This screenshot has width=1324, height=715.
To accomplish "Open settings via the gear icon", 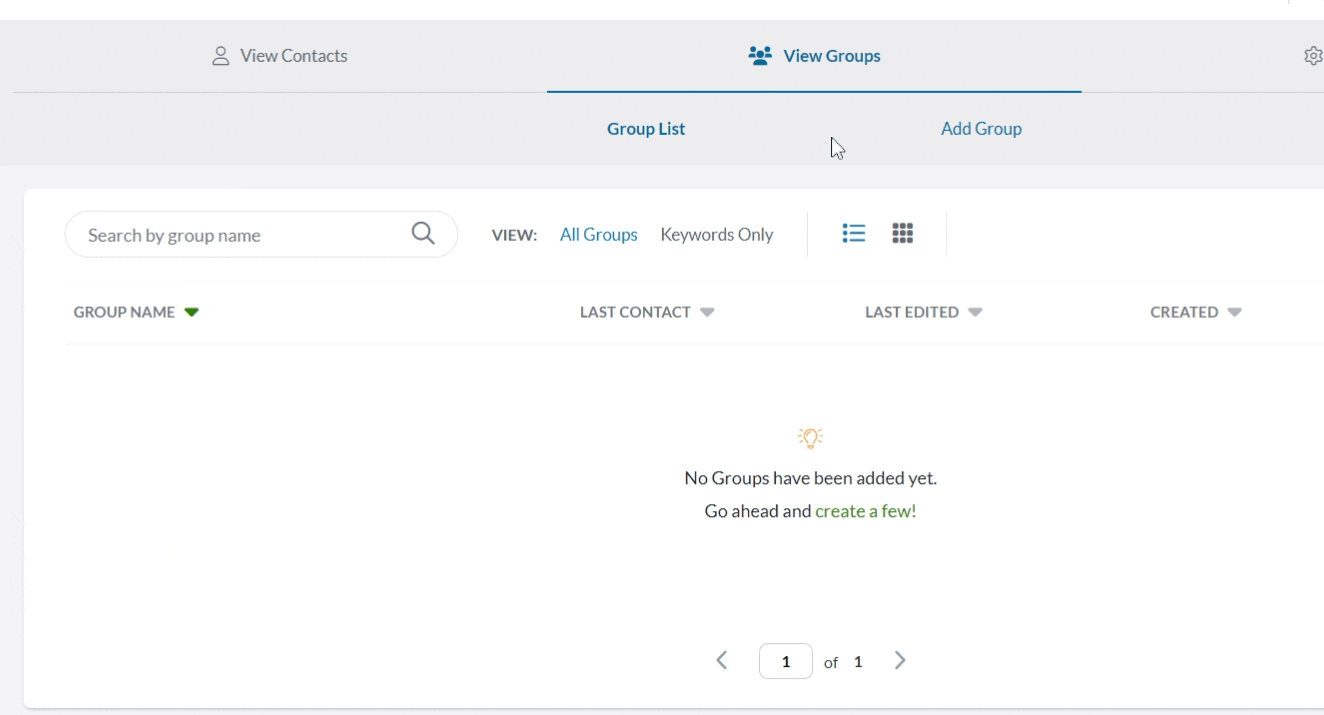I will 1313,56.
